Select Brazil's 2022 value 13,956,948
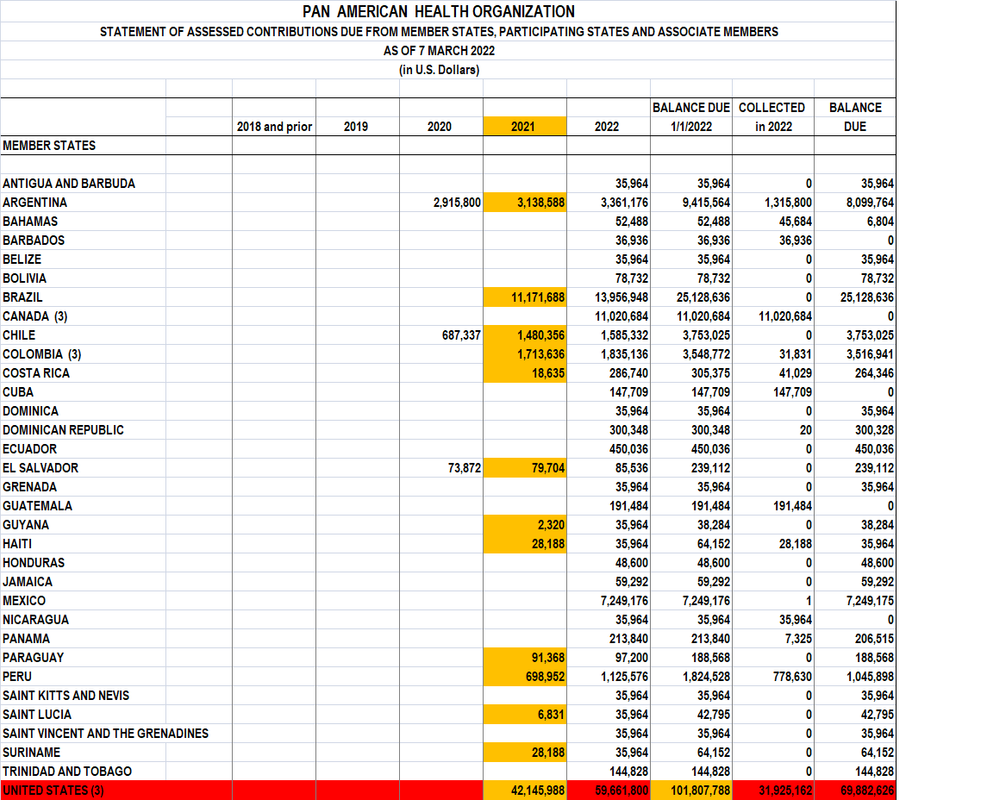The height and width of the screenshot is (800, 993). (x=621, y=298)
